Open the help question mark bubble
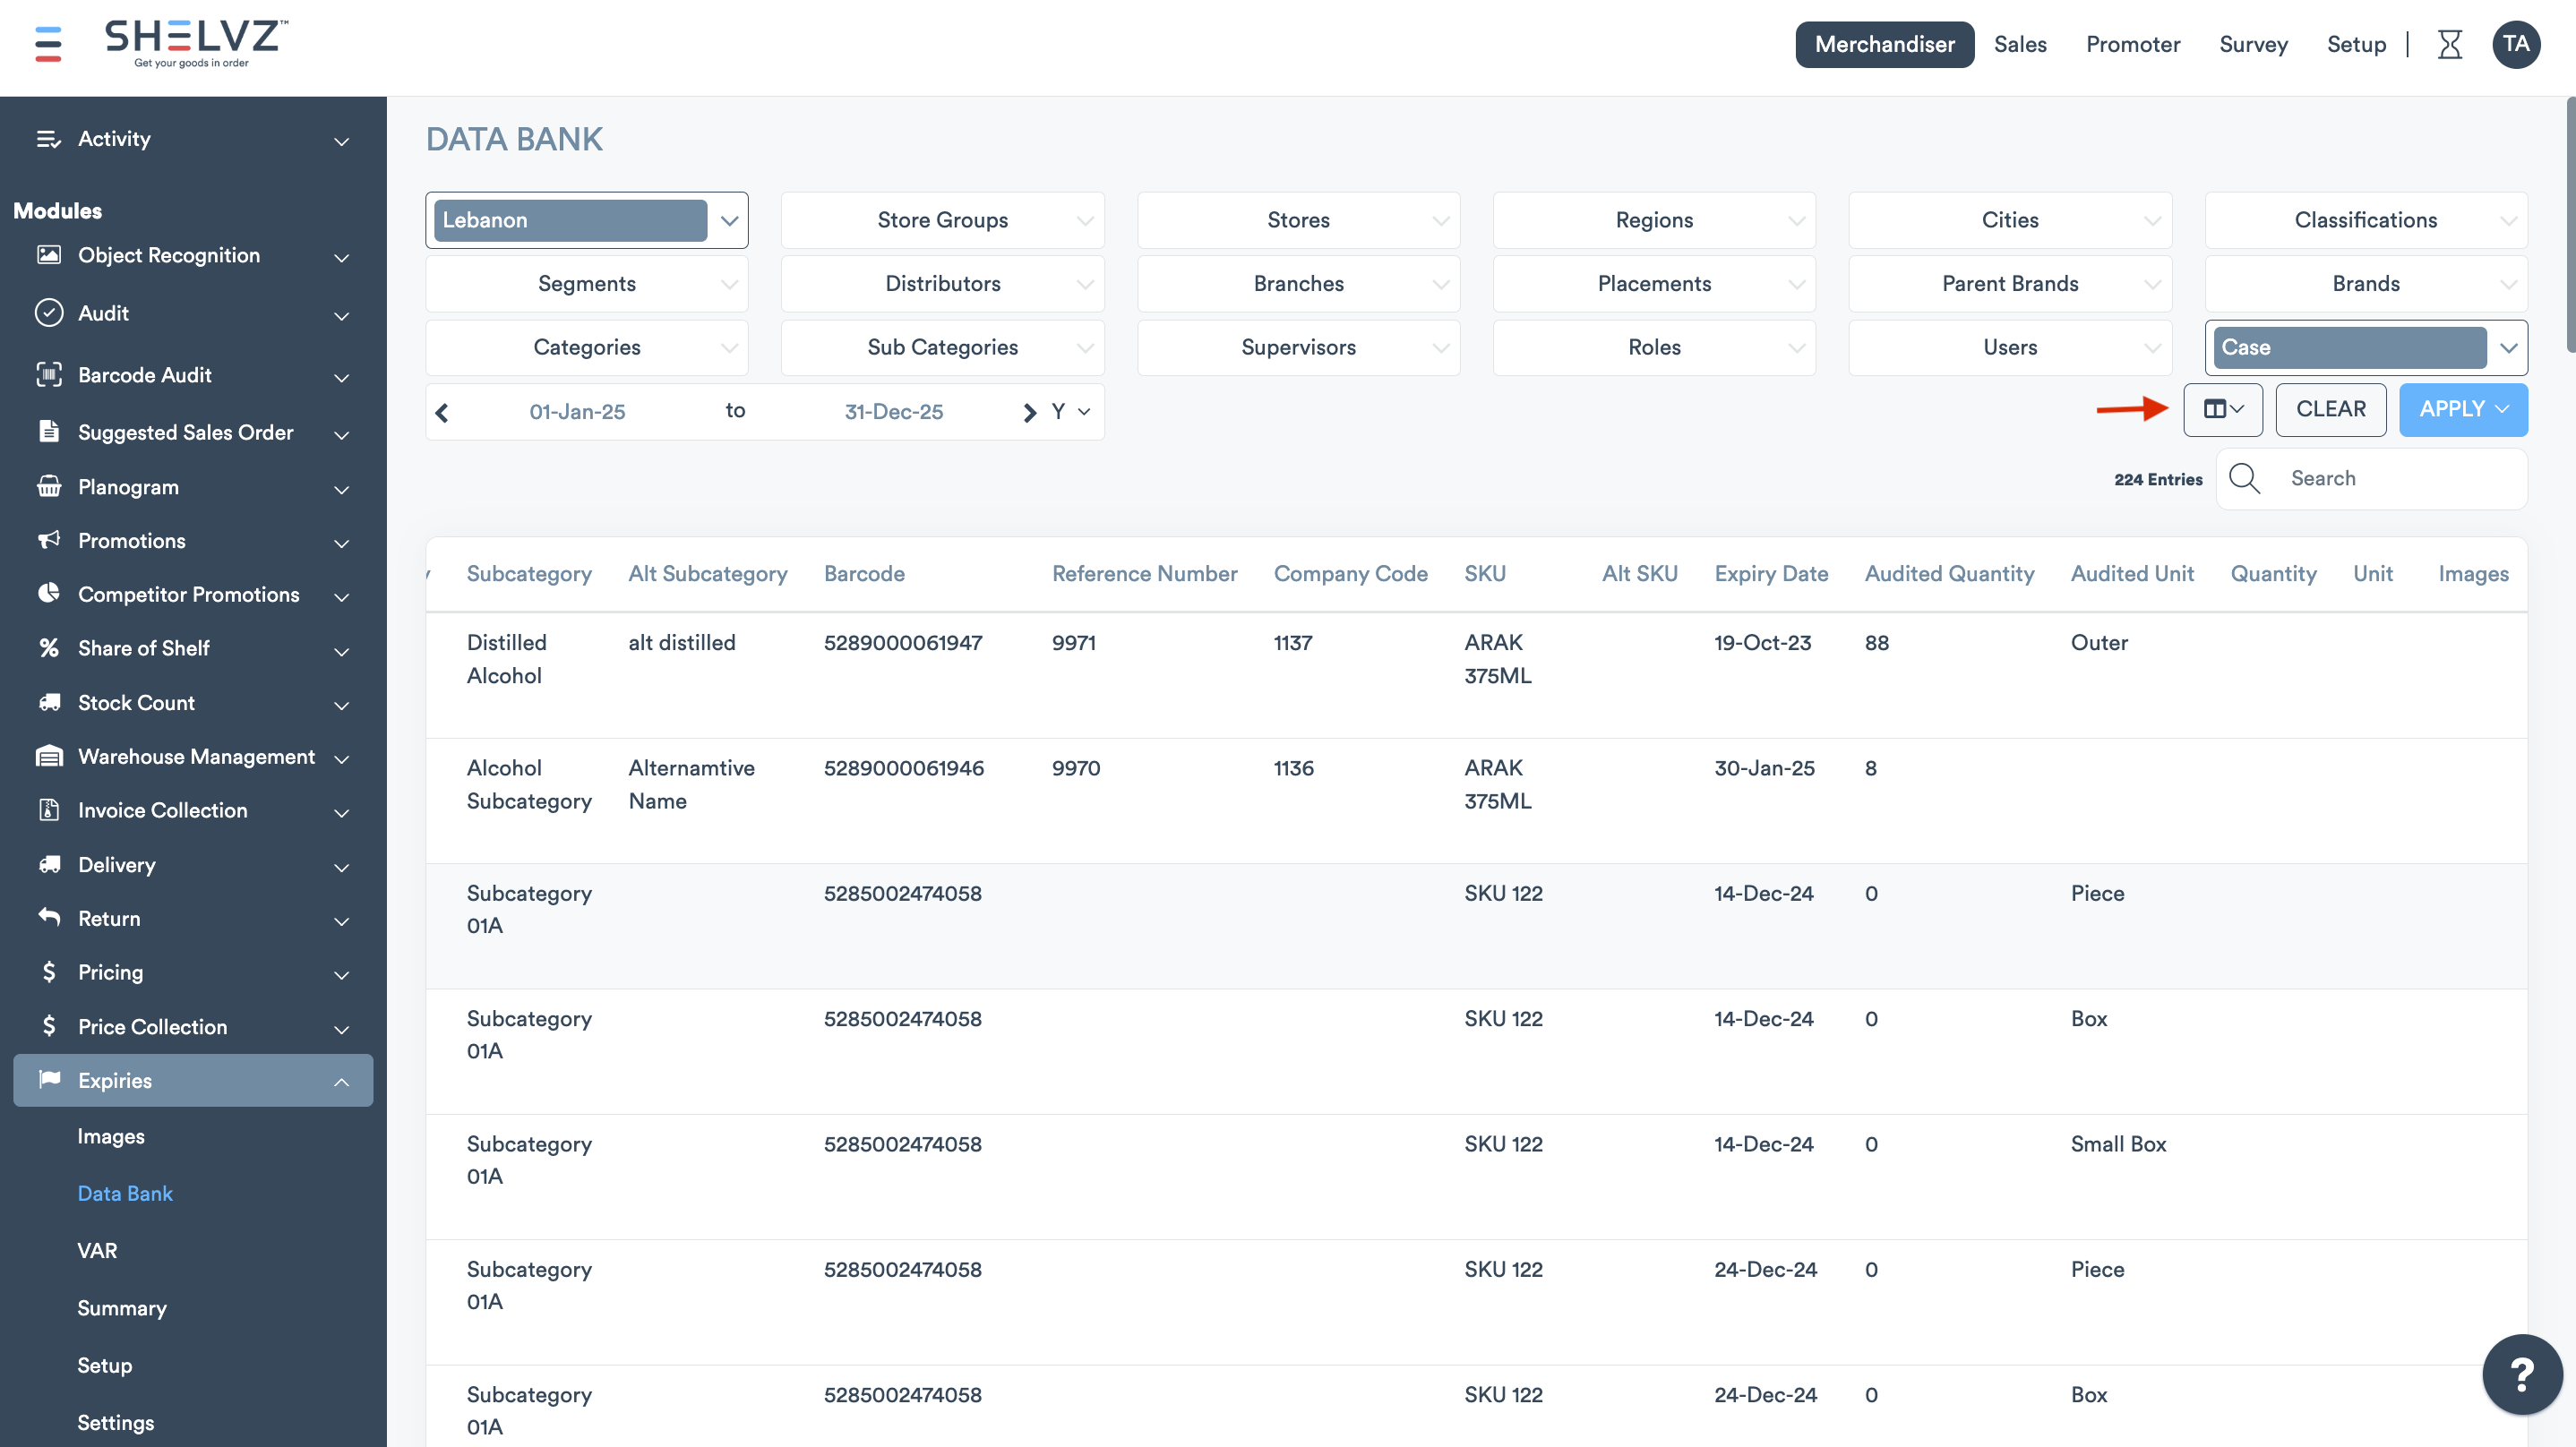 pos(2521,1374)
